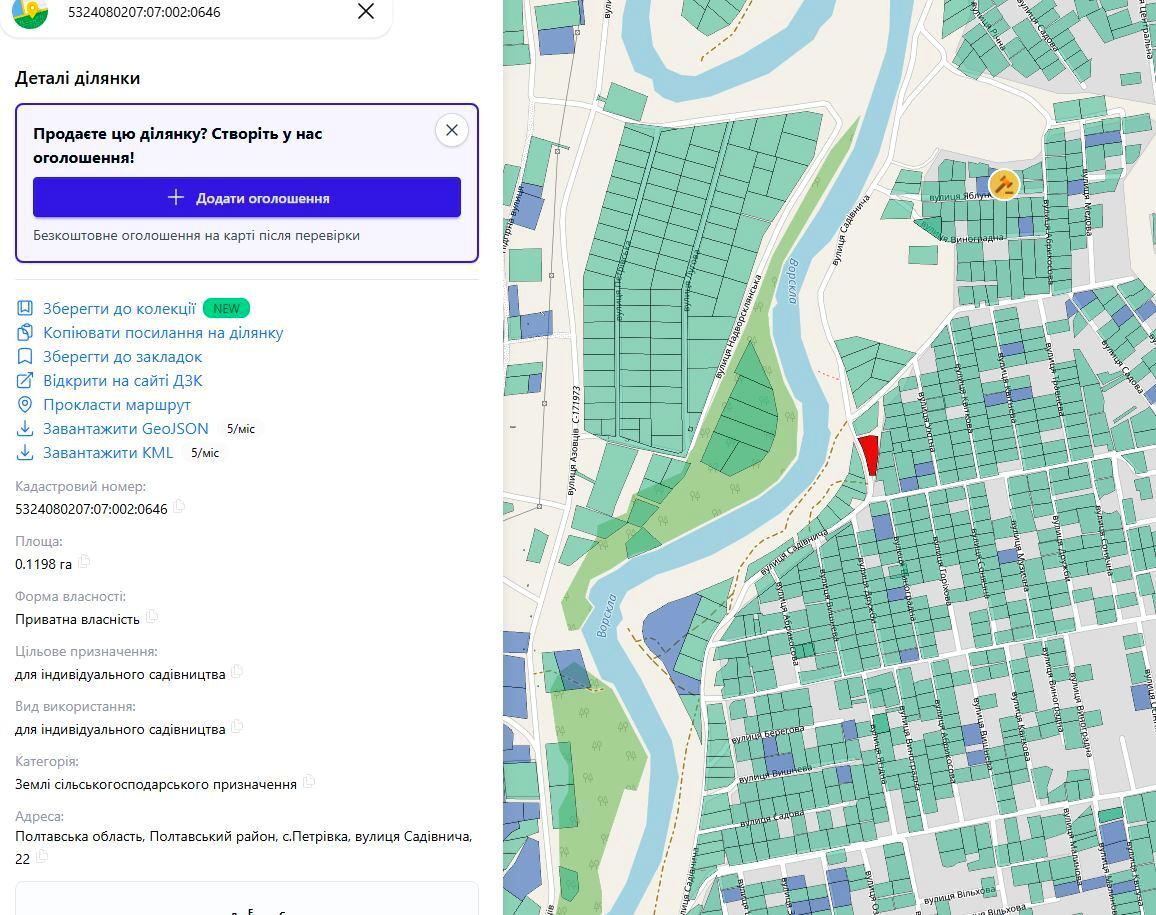Click the 'Завантажити GeoJSON' link
Viewport: 1156px width, 915px height.
coord(125,428)
